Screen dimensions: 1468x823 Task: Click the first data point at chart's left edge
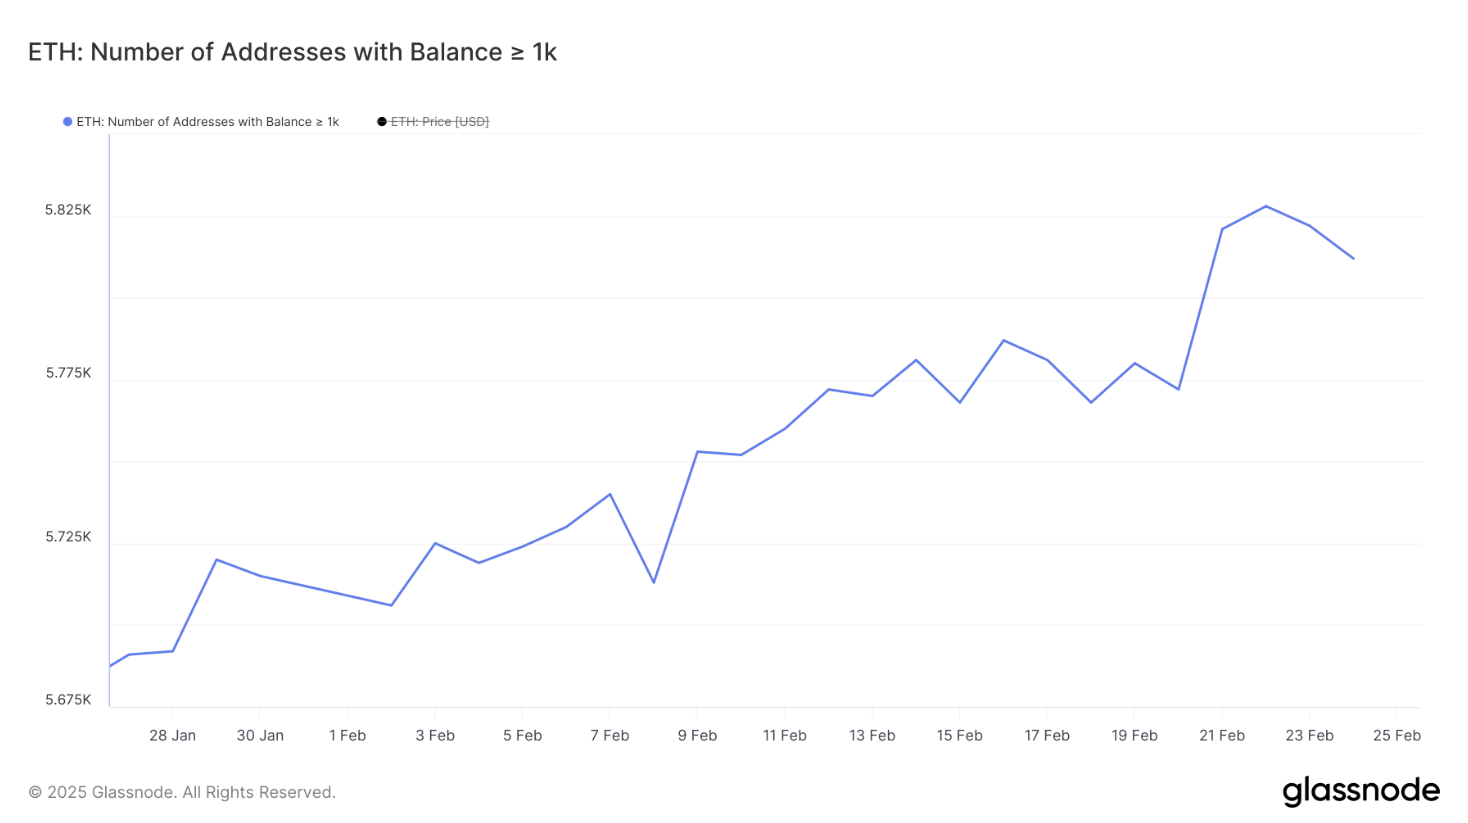pos(110,666)
